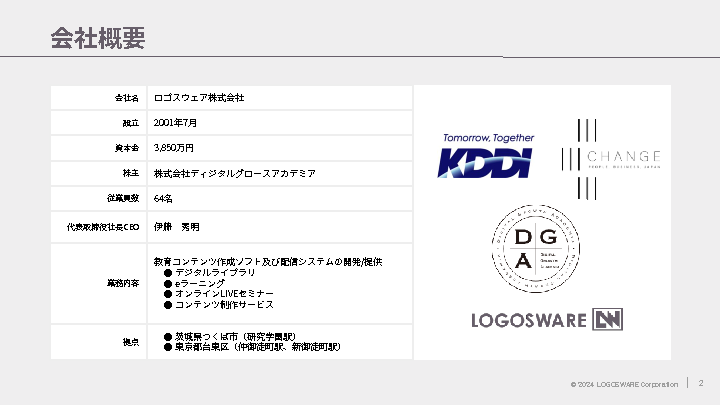720x405 pixels.
Task: Click the LOGOSWARE wordmark text
Action: pyautogui.click(x=530, y=320)
